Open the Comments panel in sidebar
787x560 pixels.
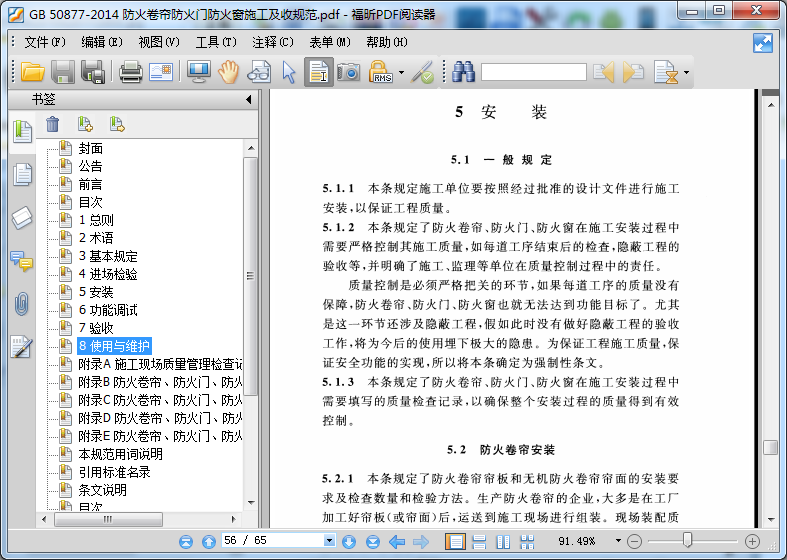click(21, 261)
